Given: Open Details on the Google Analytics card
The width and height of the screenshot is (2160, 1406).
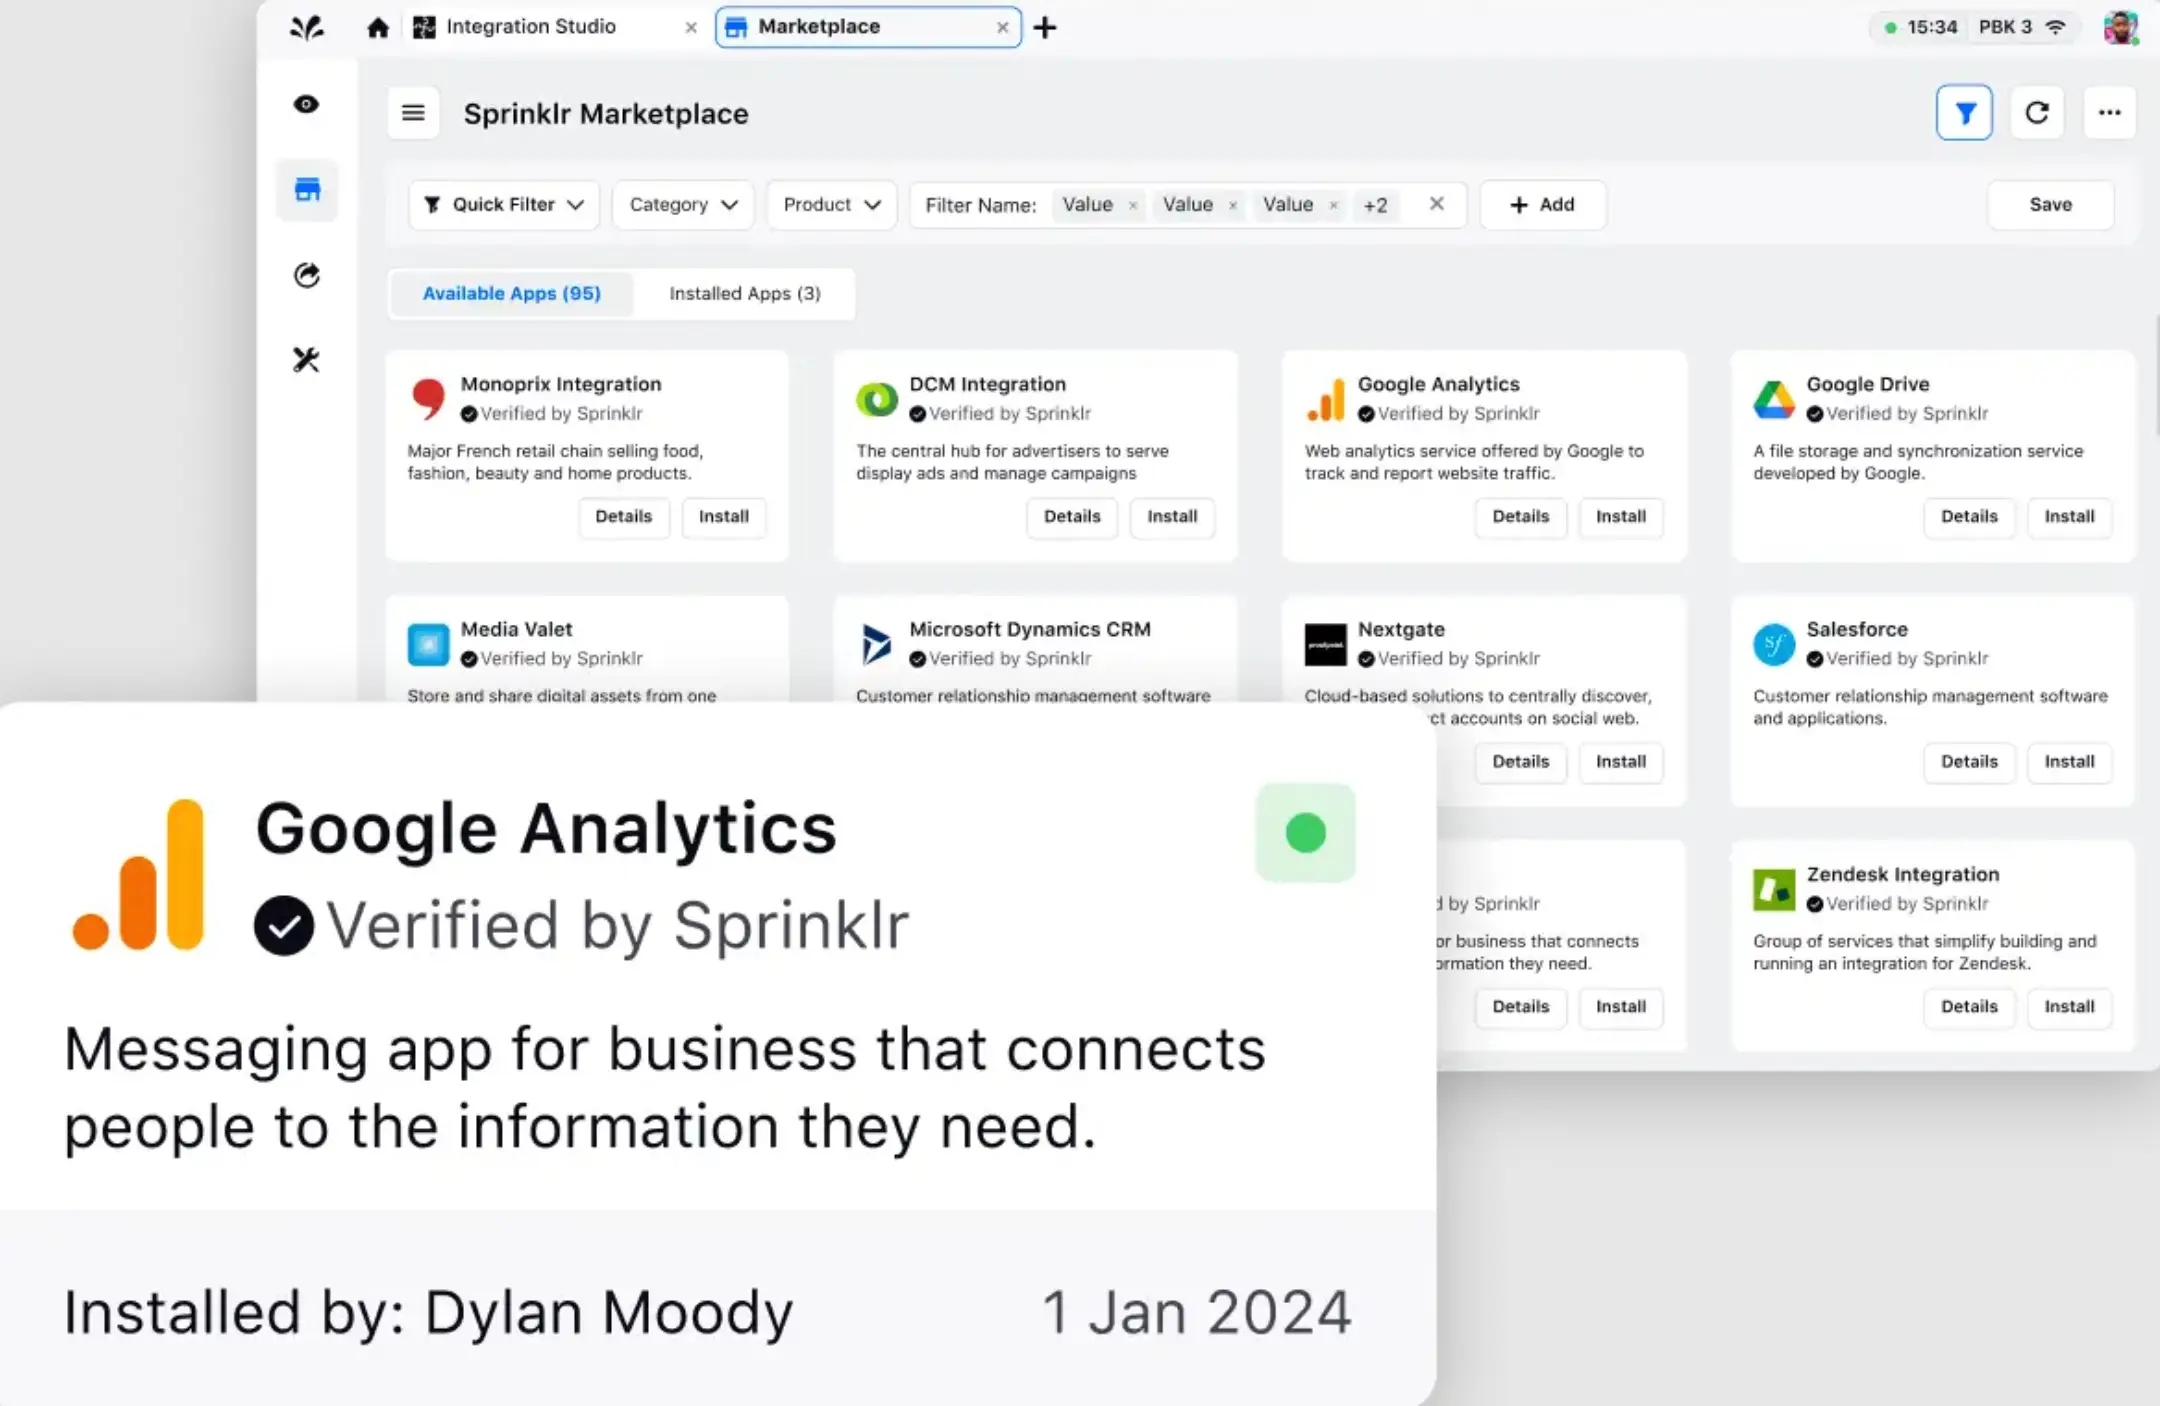Looking at the screenshot, I should (x=1520, y=517).
